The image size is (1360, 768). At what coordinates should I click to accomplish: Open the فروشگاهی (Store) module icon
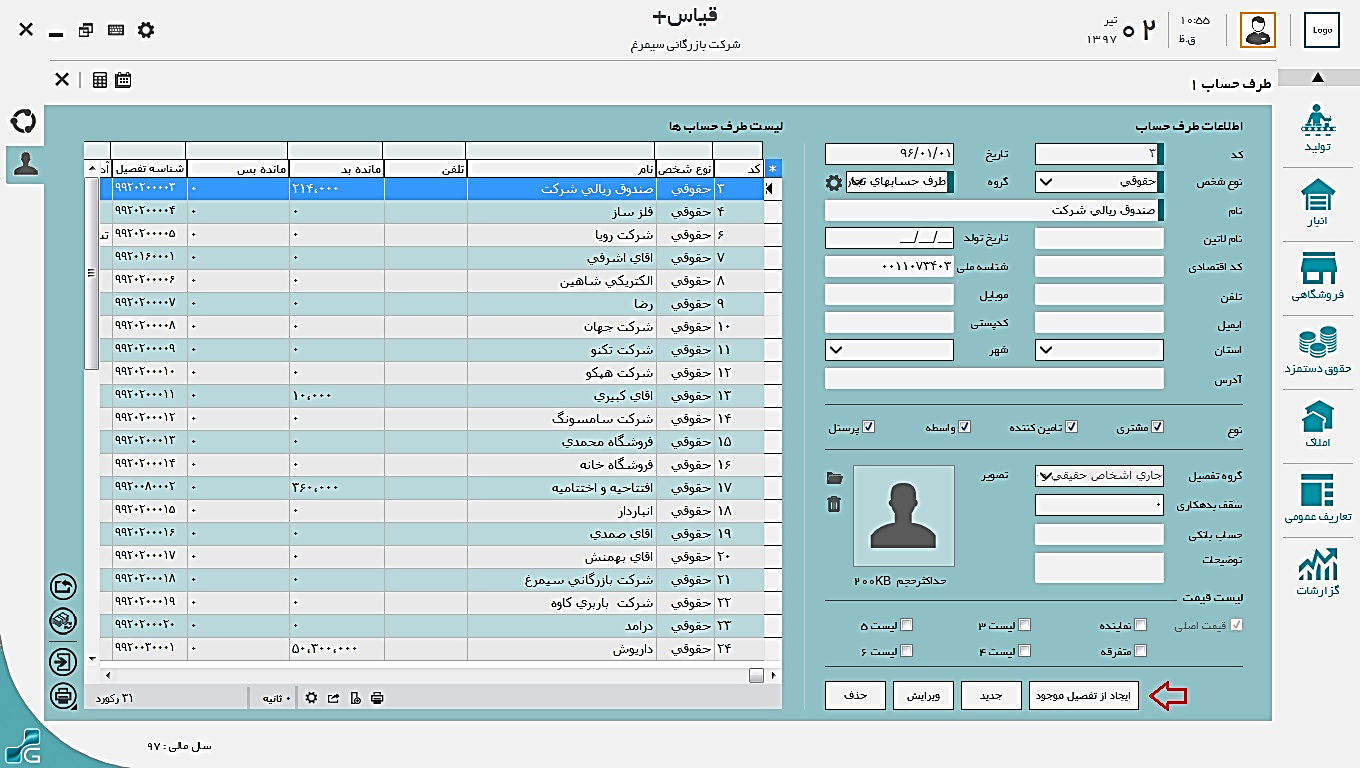pos(1317,276)
